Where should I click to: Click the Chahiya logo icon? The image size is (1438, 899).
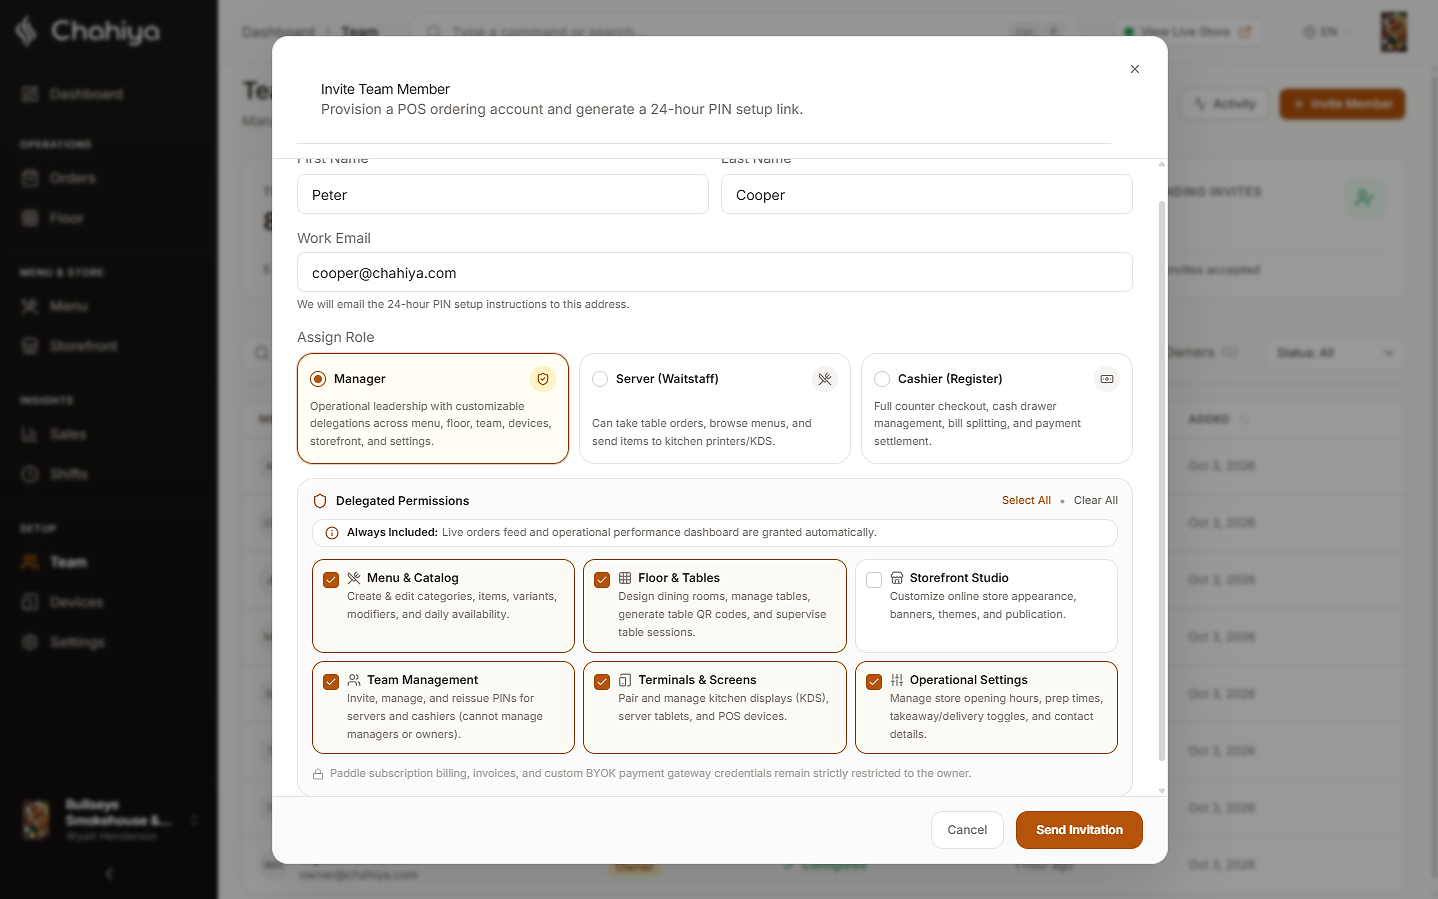[26, 31]
